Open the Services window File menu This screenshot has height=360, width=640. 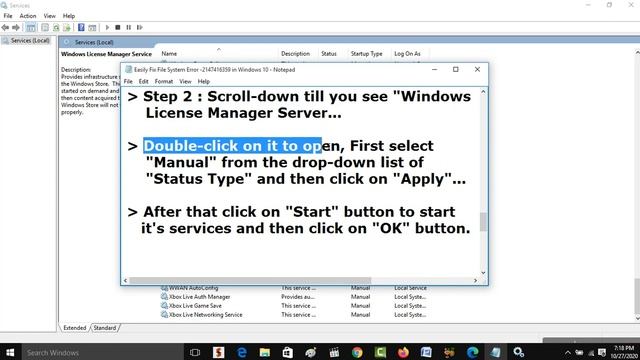click(8, 16)
